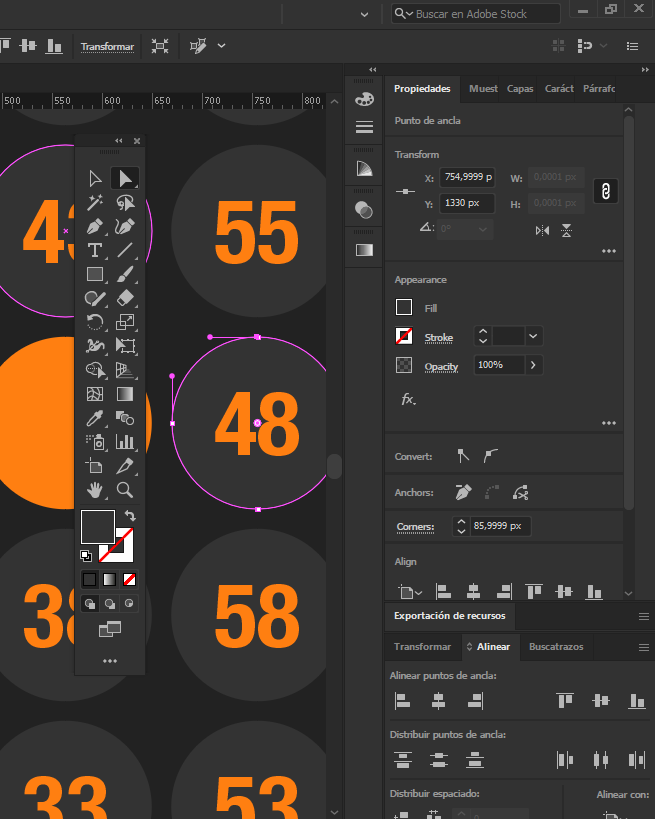The width and height of the screenshot is (655, 819).
Task: Select the Artboard tool
Action: [x=95, y=465]
